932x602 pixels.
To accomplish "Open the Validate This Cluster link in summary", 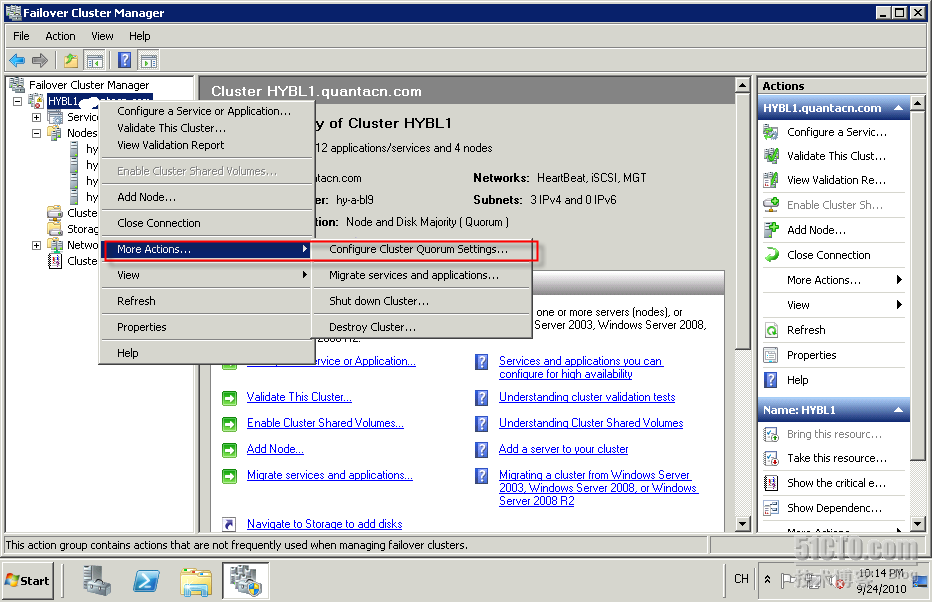I will click(x=299, y=397).
